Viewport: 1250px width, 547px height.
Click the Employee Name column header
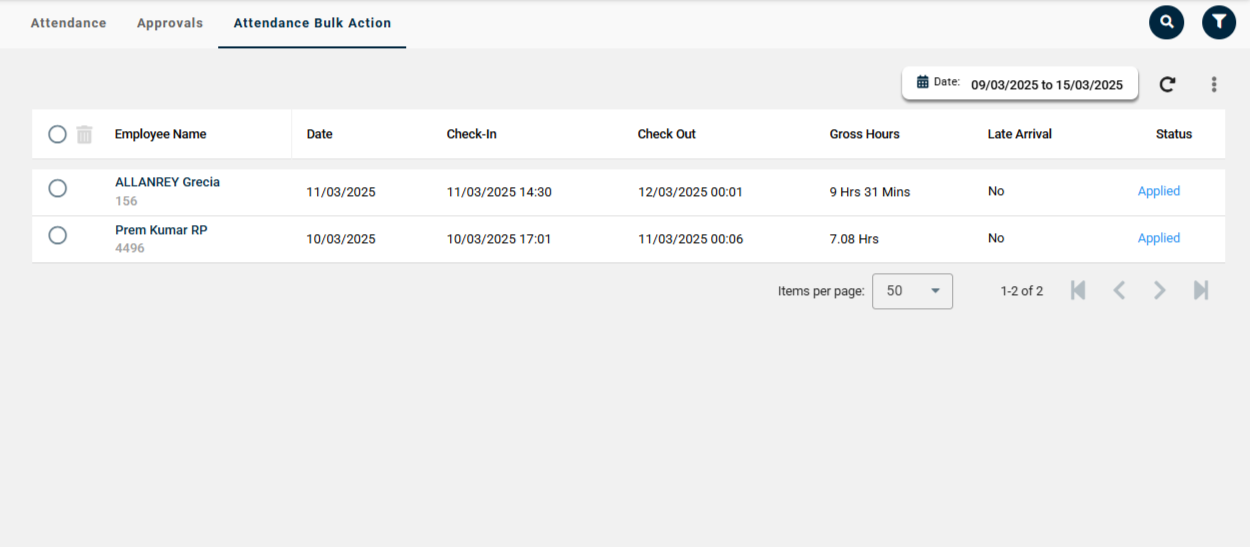pos(160,134)
